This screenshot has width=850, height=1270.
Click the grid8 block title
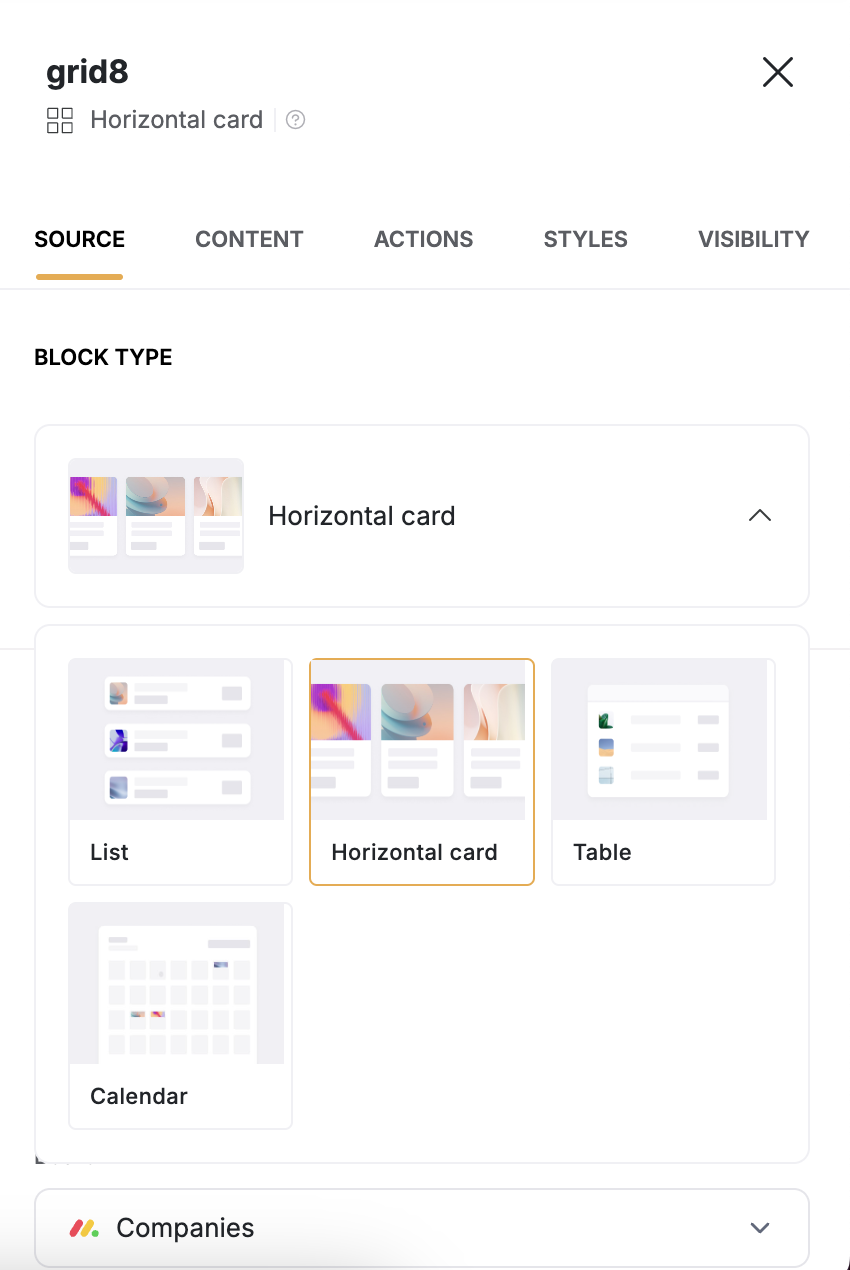tap(87, 72)
